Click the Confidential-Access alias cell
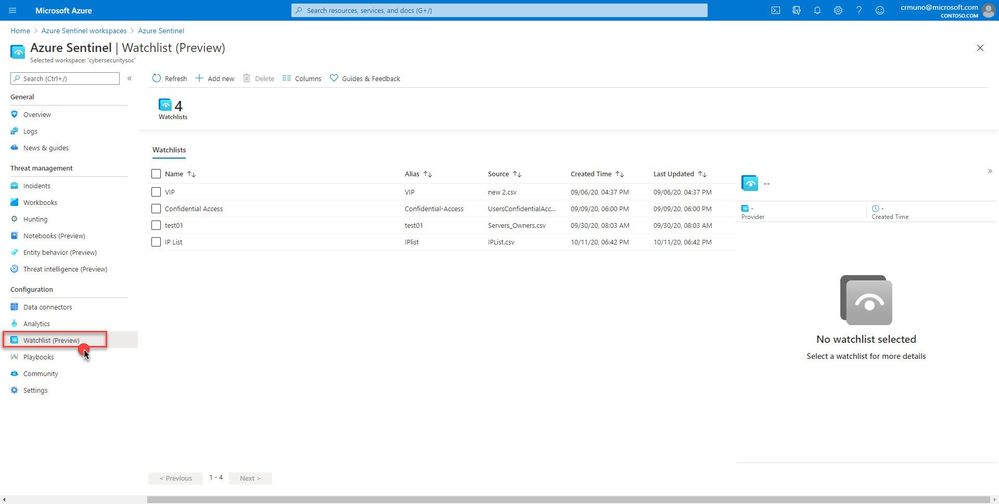Image resolution: width=999 pixels, height=504 pixels. point(434,208)
